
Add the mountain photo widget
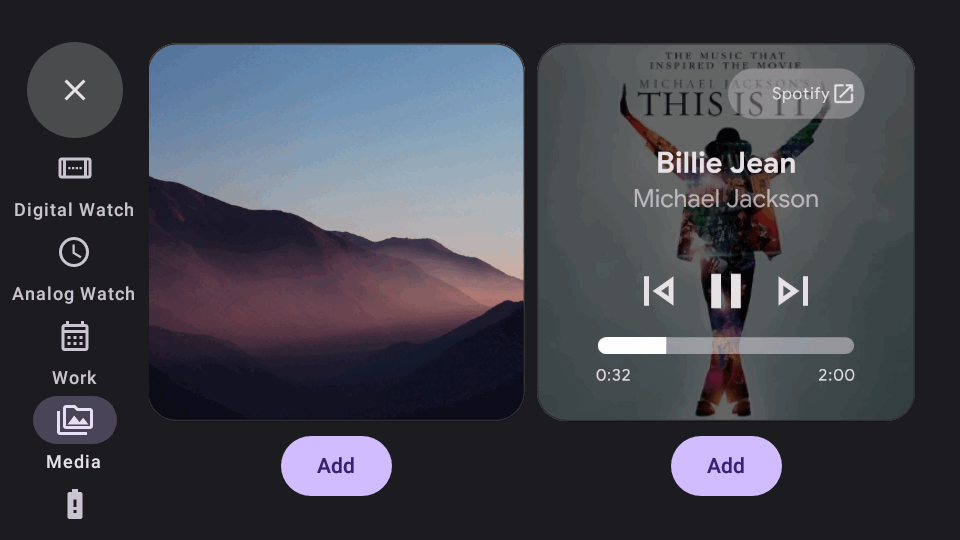(336, 466)
